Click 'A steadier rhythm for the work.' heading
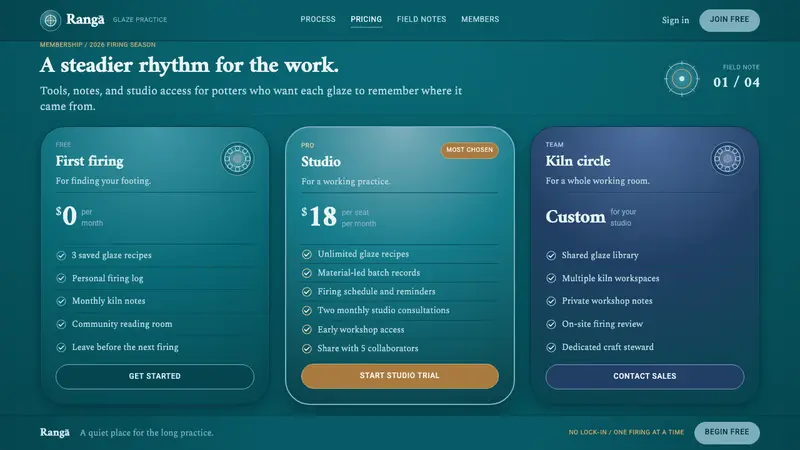Viewport: 800px width, 450px height. [189, 65]
